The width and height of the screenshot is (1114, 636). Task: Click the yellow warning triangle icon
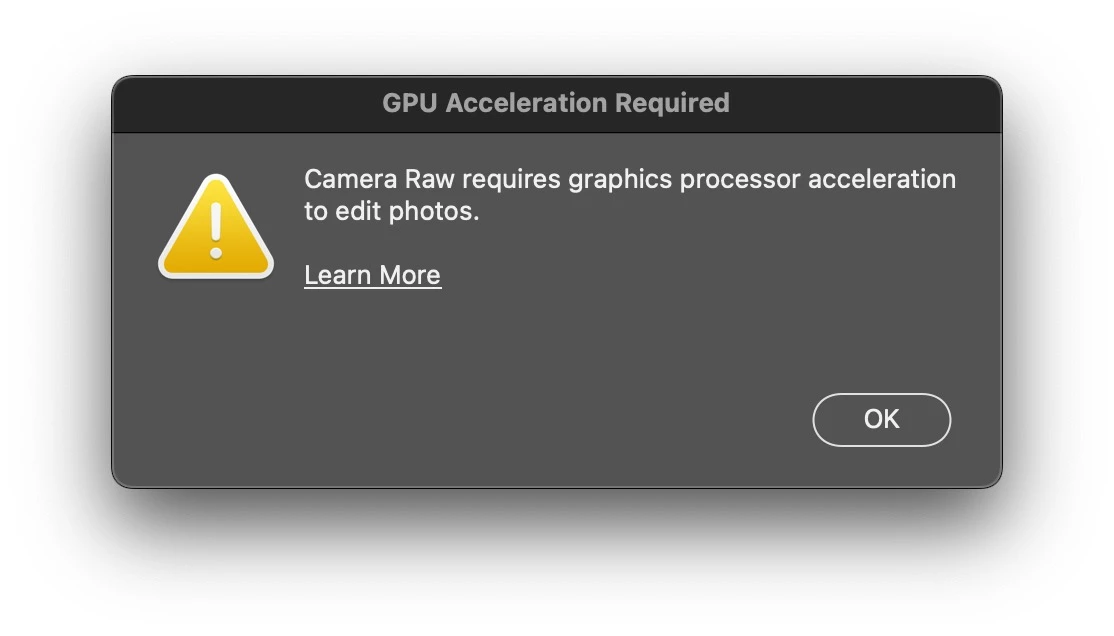[x=216, y=227]
